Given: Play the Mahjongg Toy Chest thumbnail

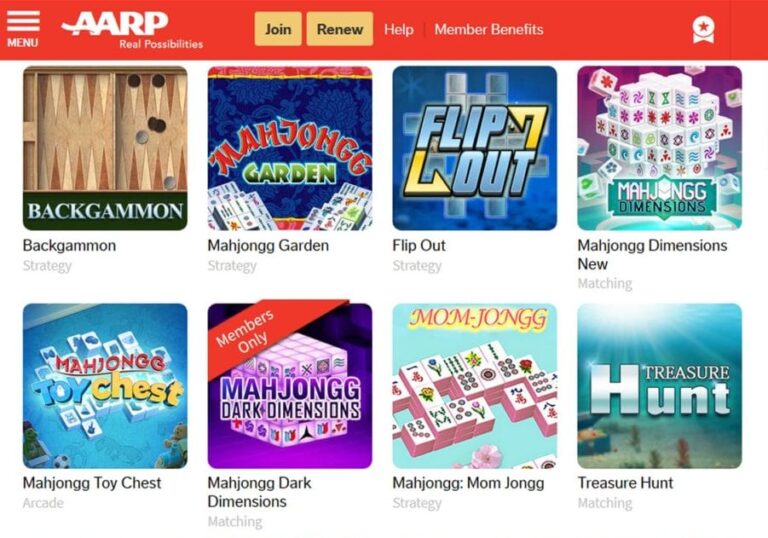Looking at the screenshot, I should click(x=105, y=386).
